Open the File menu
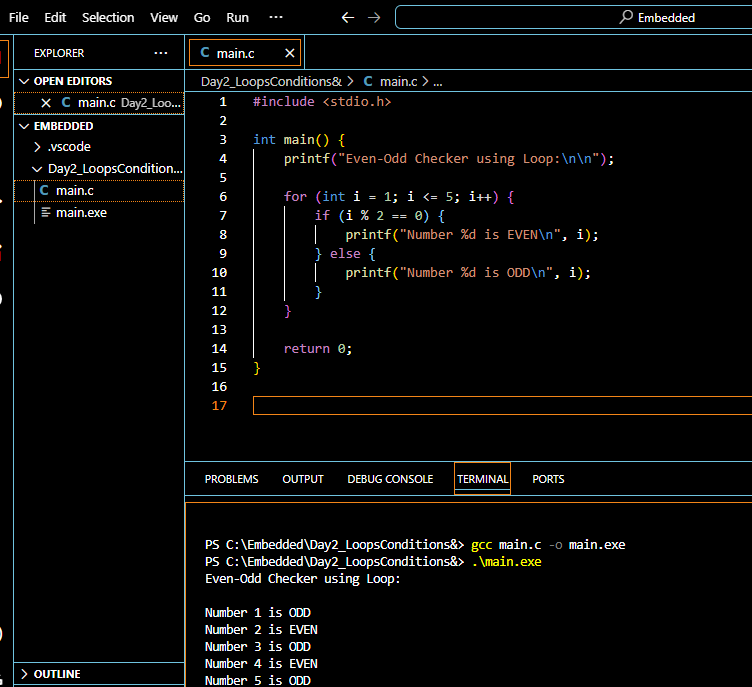 click(x=19, y=18)
